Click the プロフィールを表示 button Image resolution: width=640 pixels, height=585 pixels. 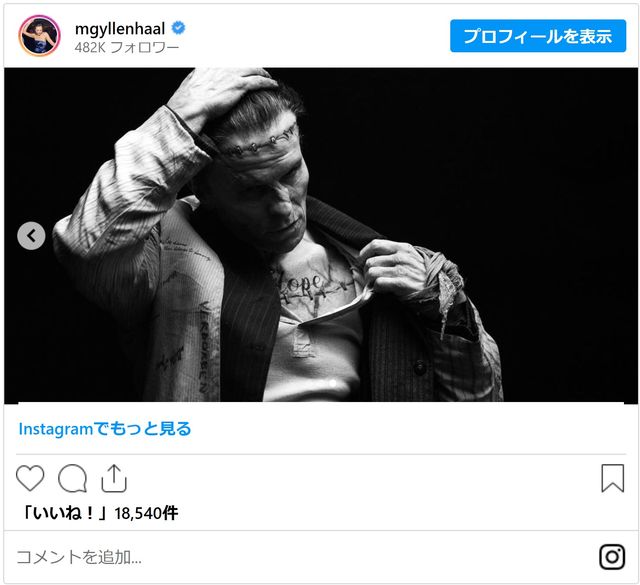click(538, 36)
